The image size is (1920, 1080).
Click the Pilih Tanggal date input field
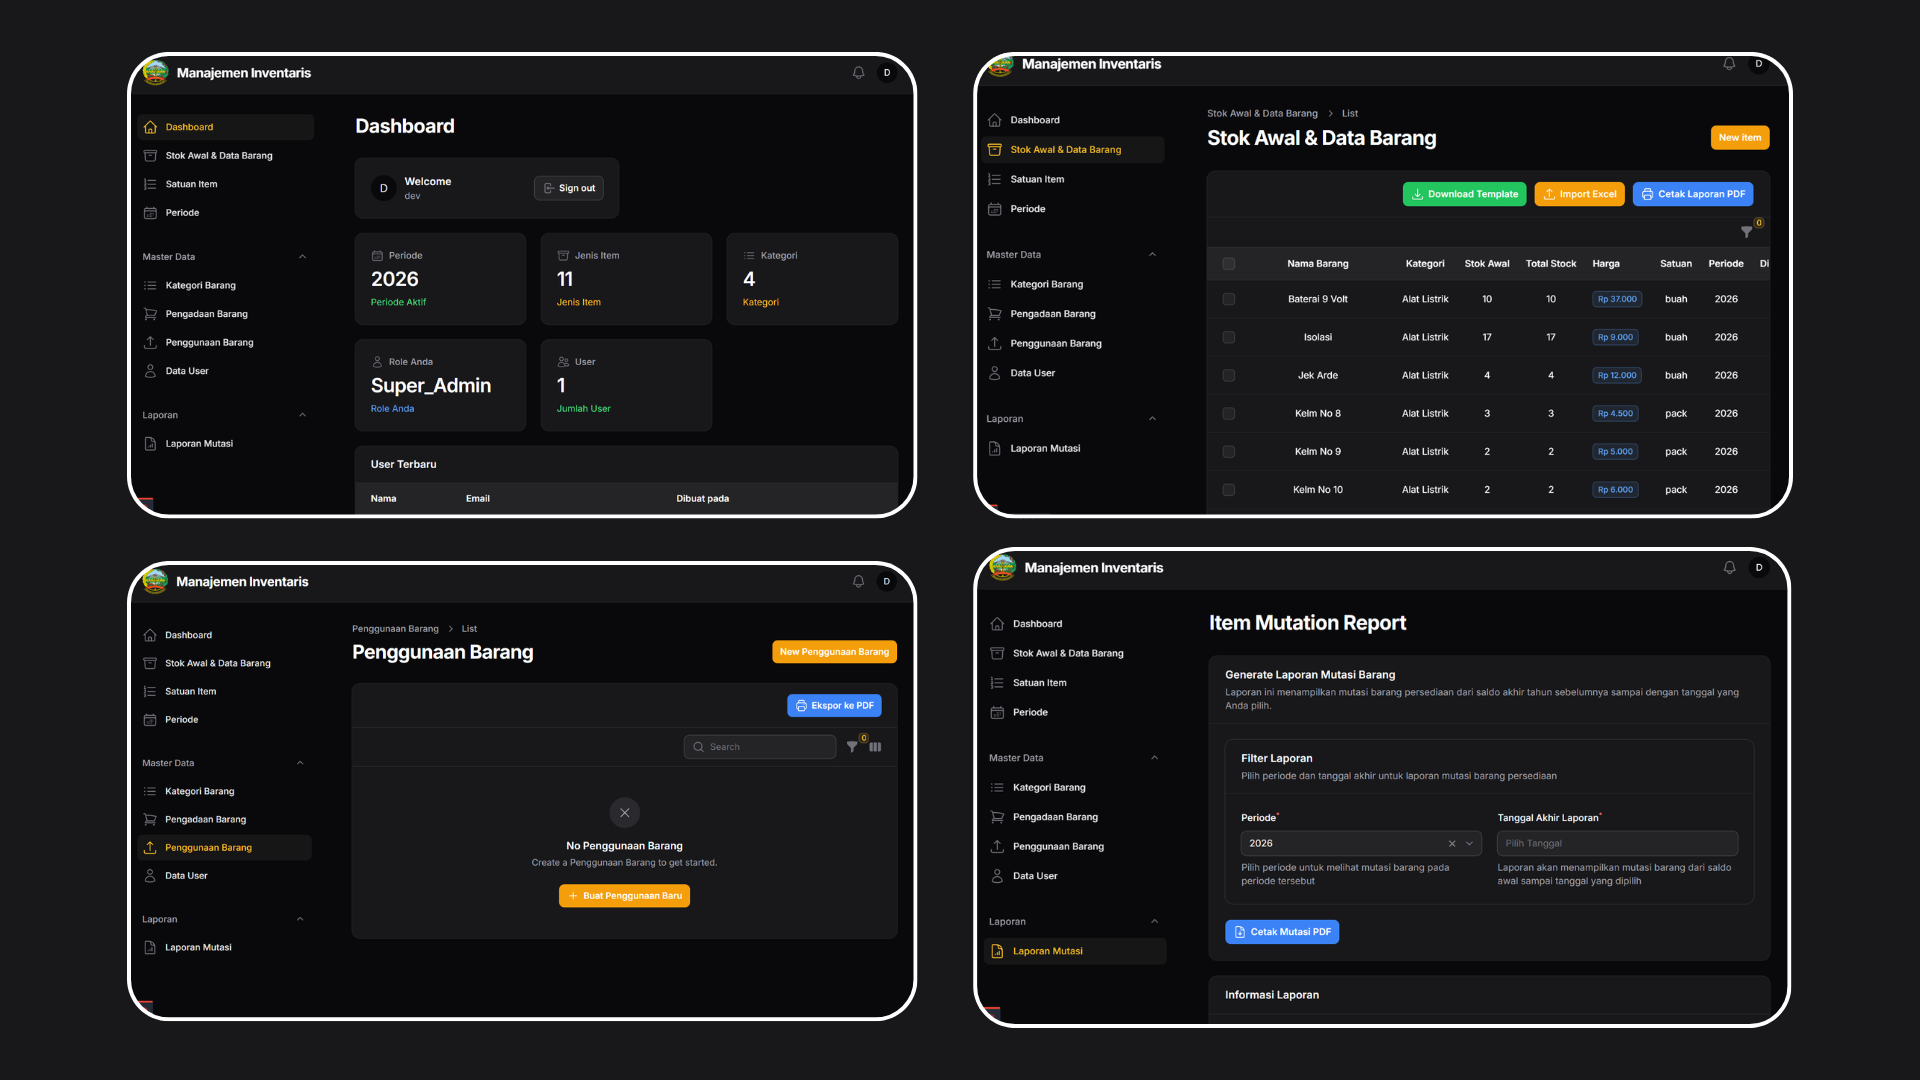[1616, 843]
